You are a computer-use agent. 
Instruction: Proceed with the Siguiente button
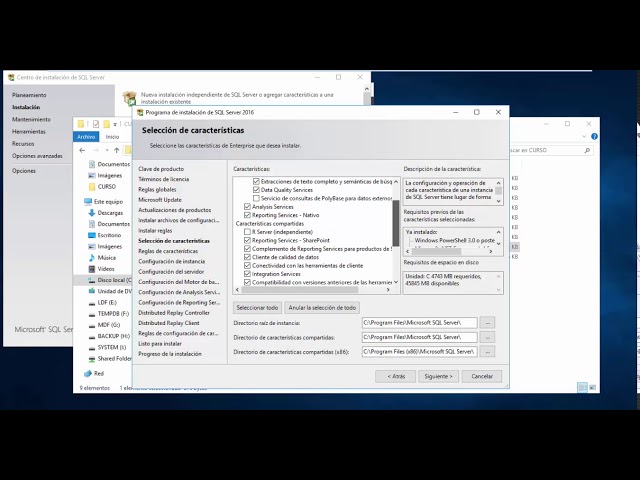click(438, 376)
